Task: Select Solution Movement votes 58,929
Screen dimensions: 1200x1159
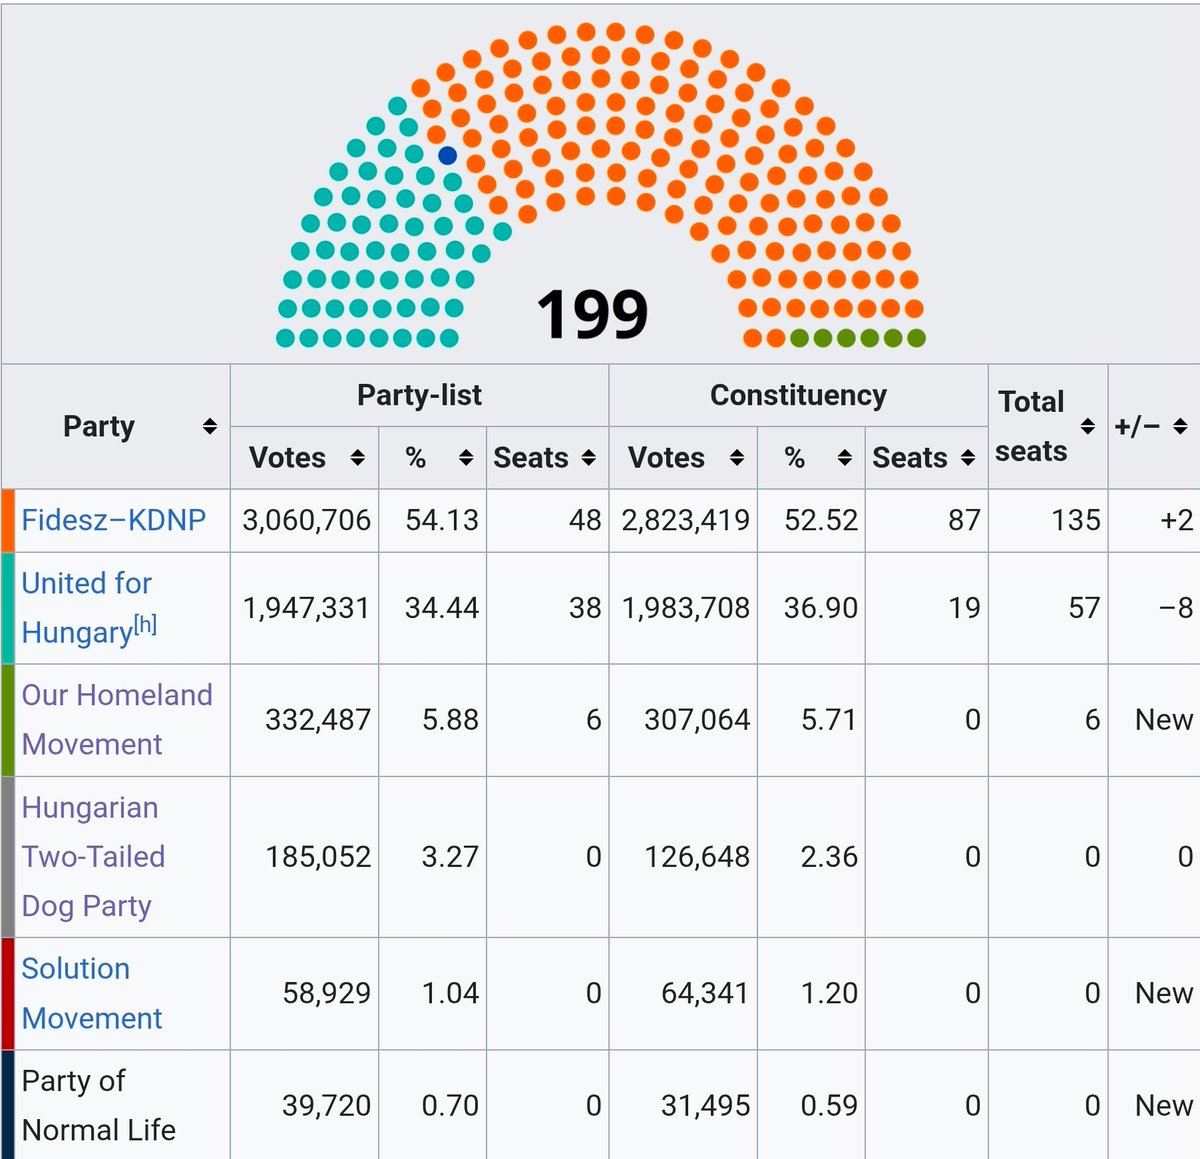Action: [x=327, y=994]
